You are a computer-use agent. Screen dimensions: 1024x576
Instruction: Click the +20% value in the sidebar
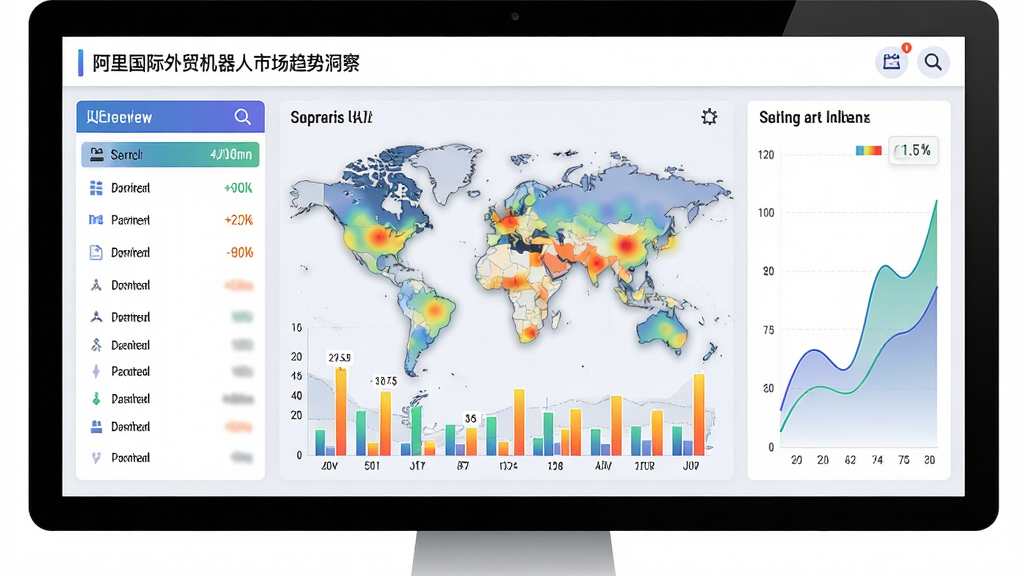[x=239, y=220]
